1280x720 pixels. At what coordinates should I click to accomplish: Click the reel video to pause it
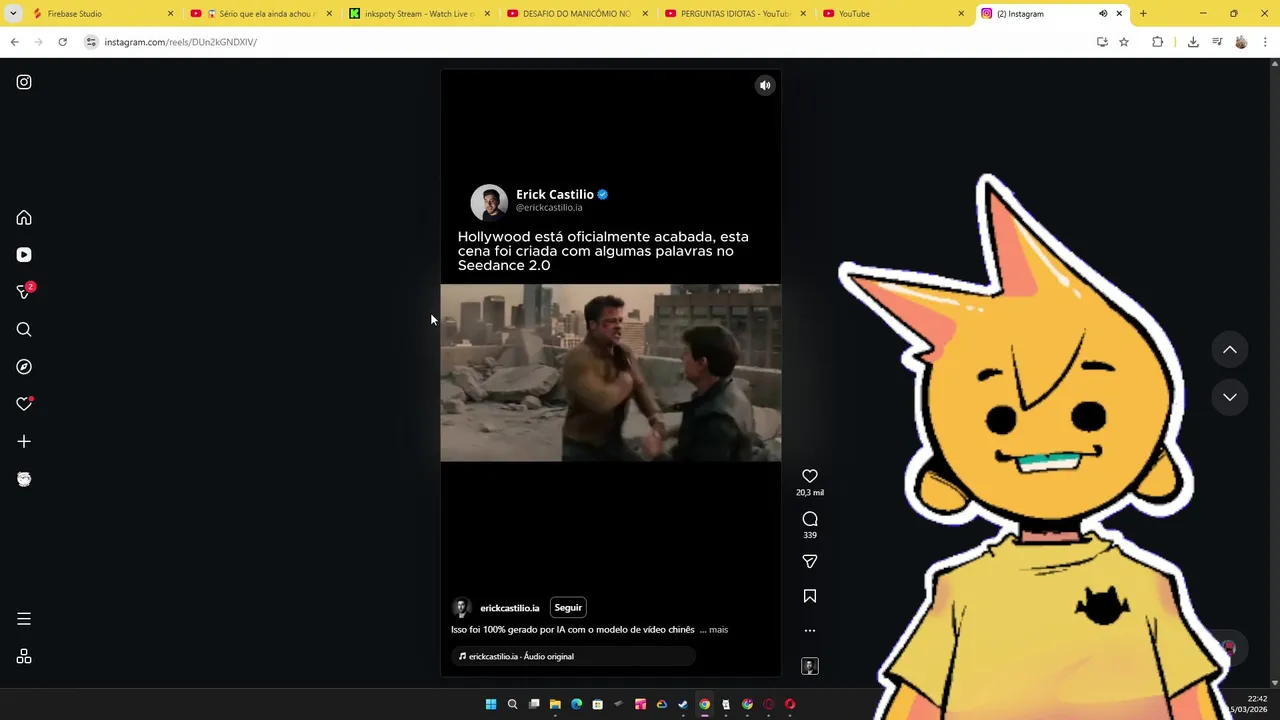click(611, 373)
